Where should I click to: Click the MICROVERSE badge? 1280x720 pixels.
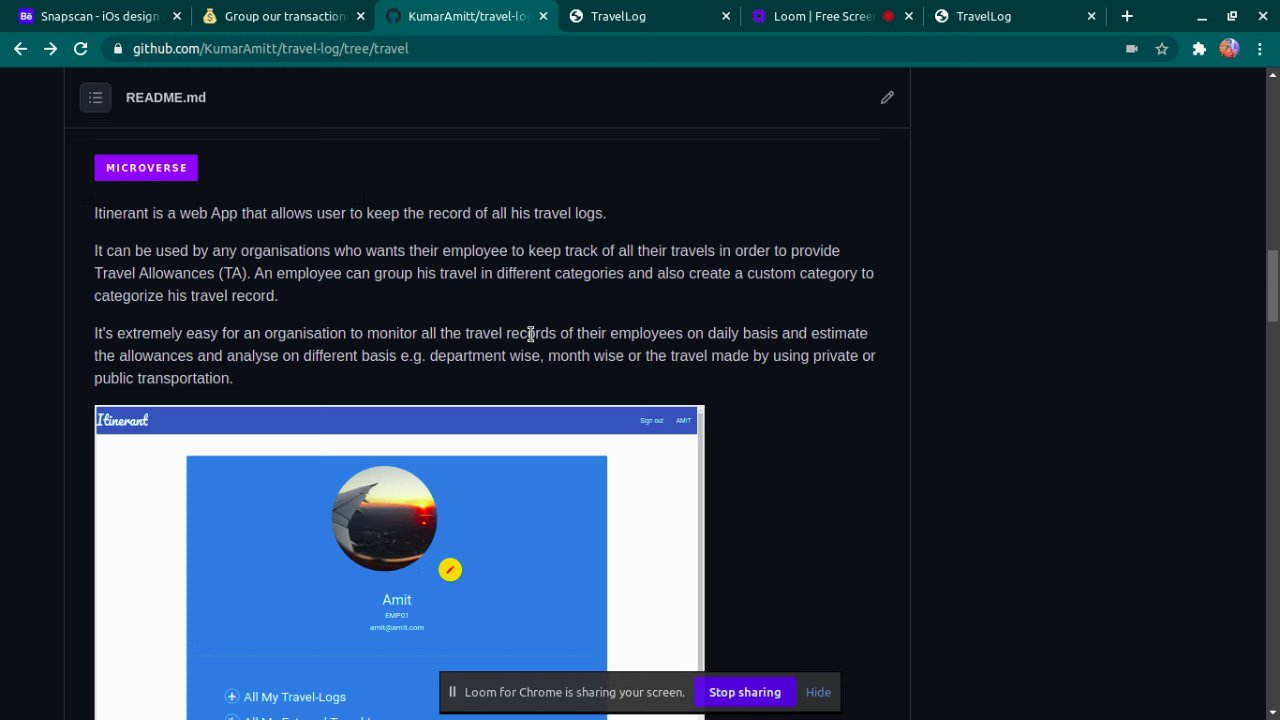point(146,168)
